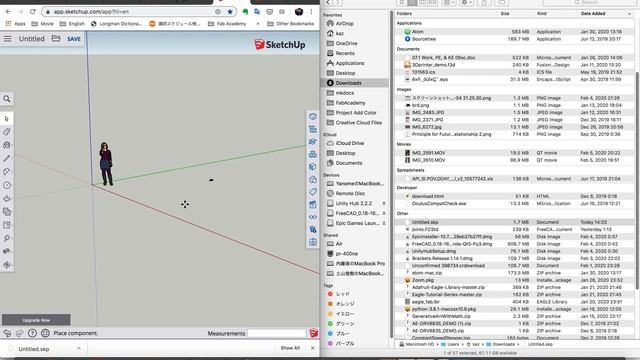640x360 pixels.
Task: Open the folder icon next to Untitled
Action: point(56,39)
